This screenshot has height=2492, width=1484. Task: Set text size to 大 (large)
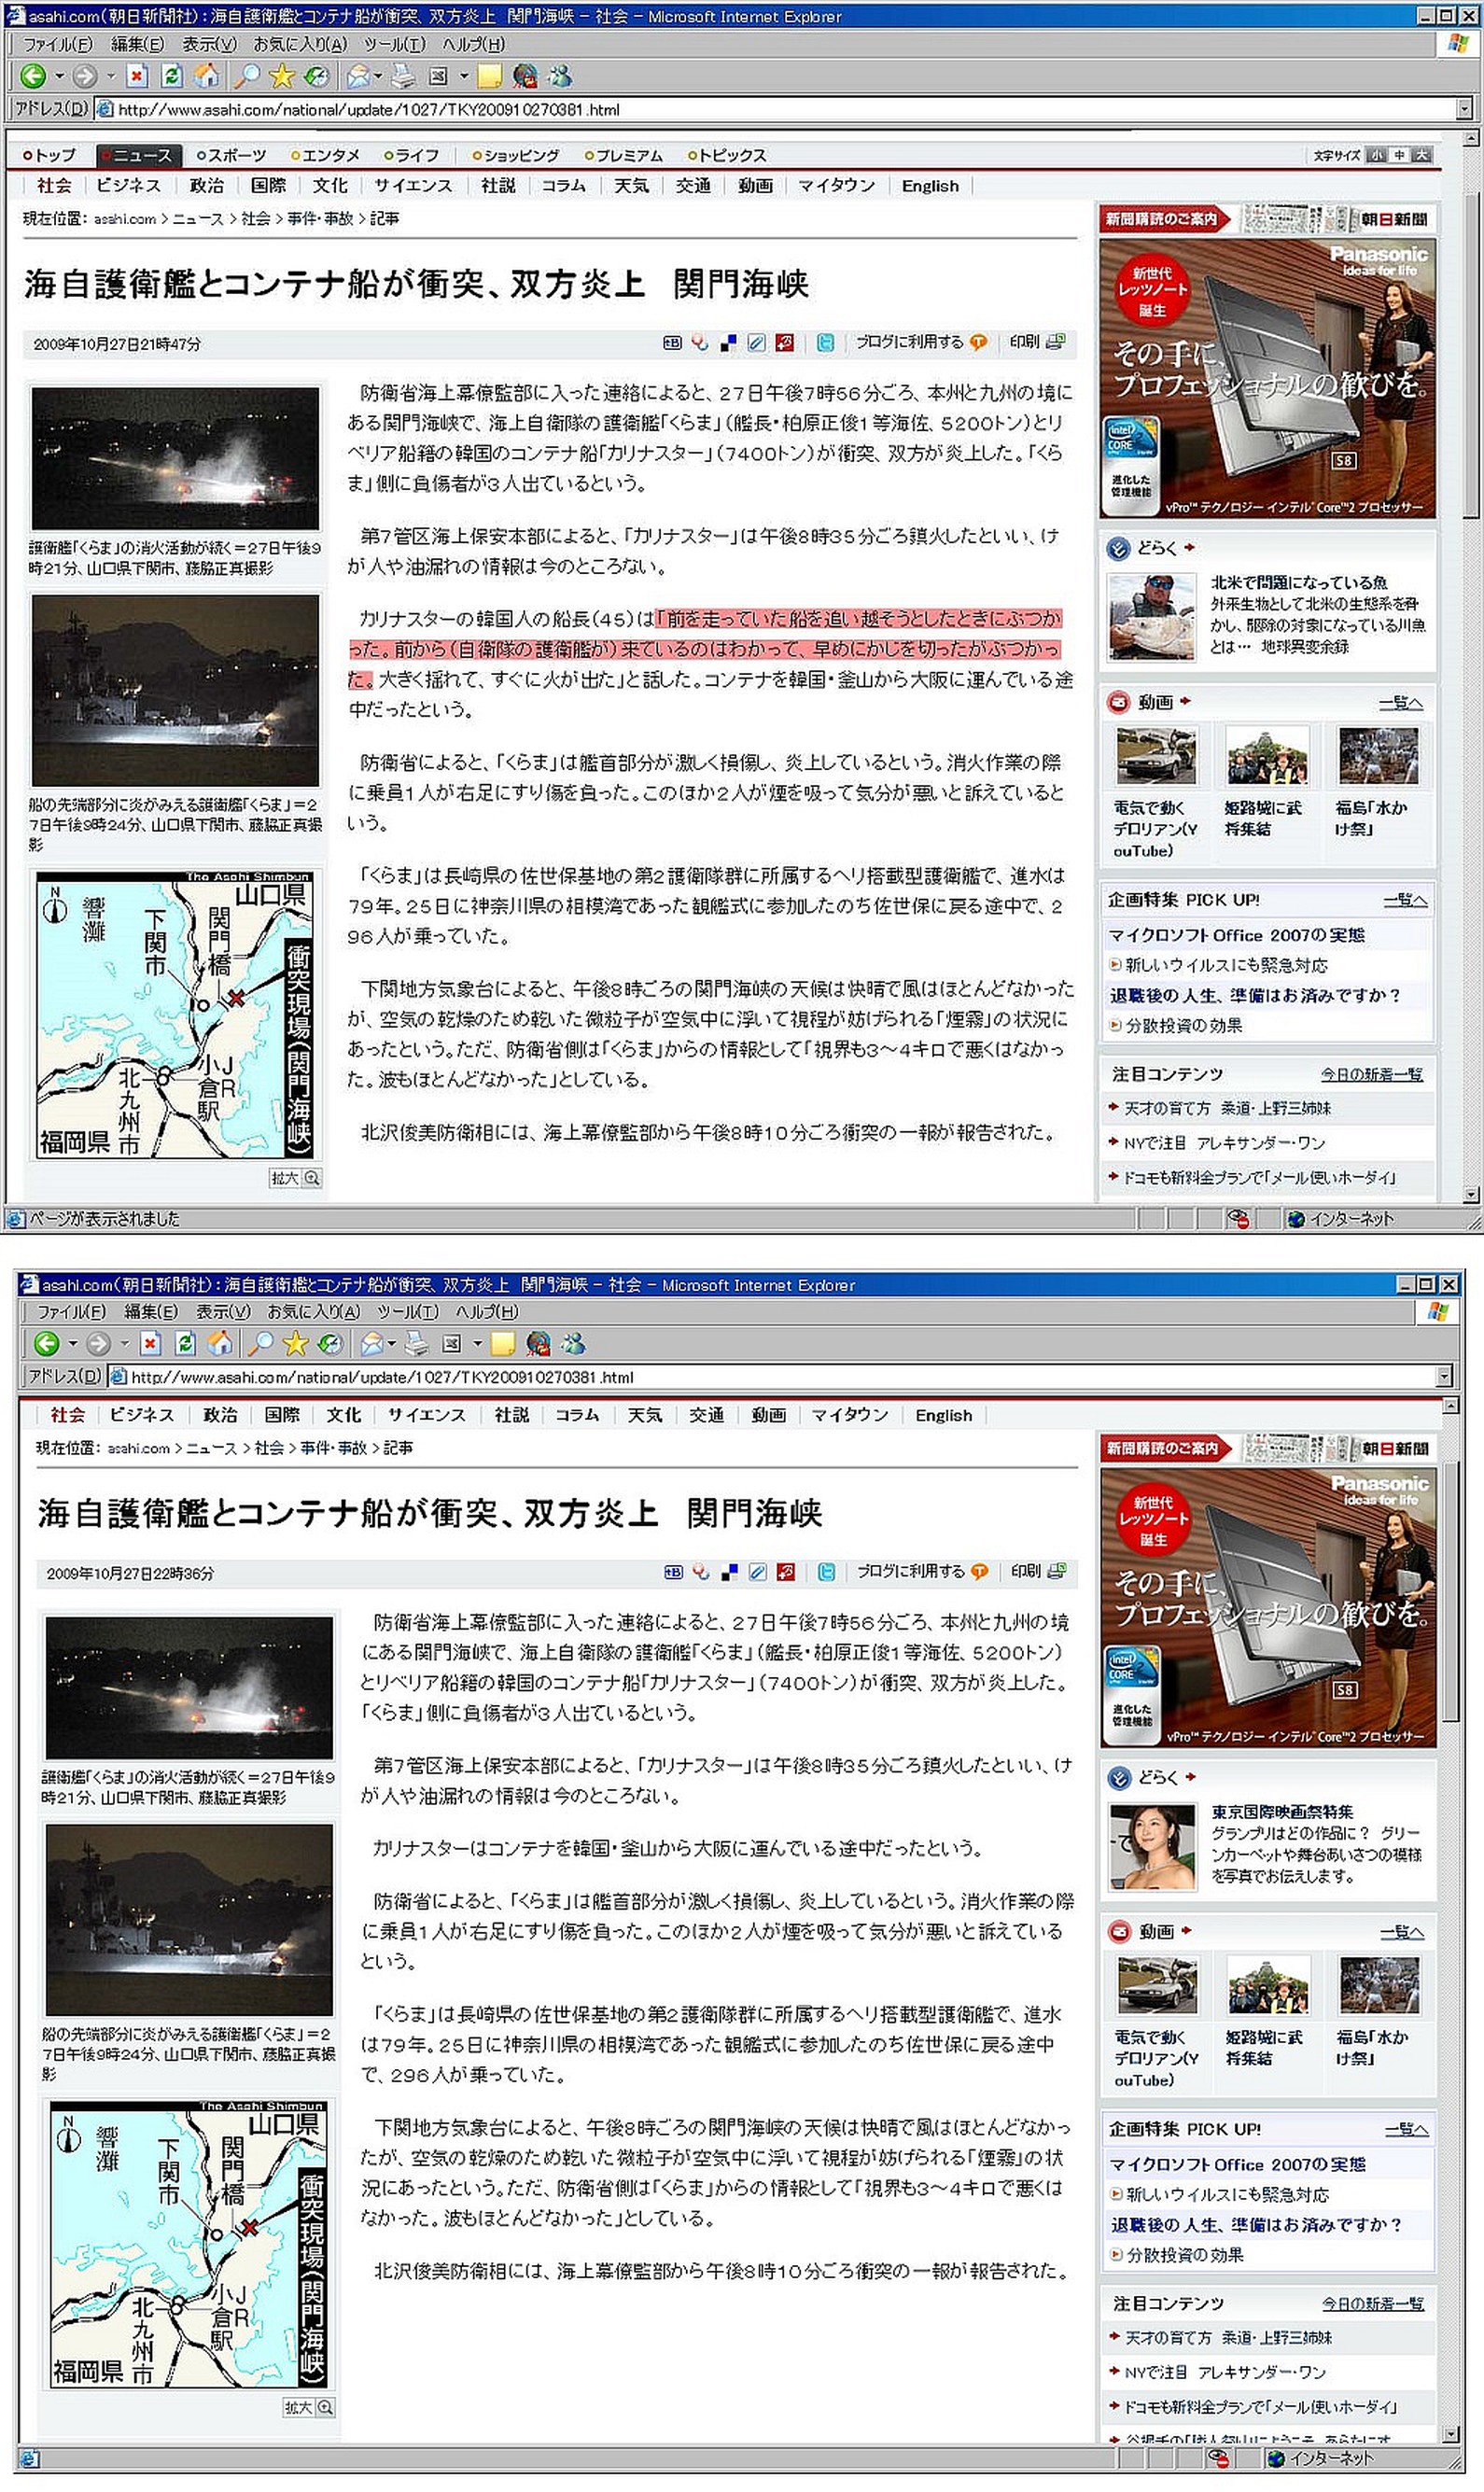tap(1422, 155)
